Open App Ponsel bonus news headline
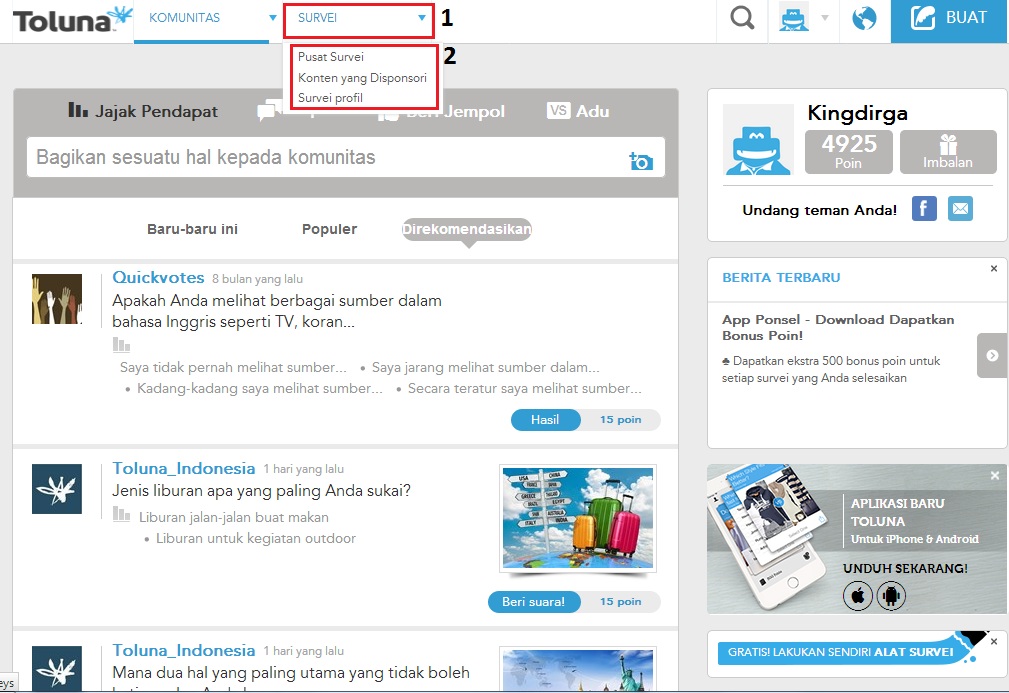The image size is (1009, 693). pos(838,328)
